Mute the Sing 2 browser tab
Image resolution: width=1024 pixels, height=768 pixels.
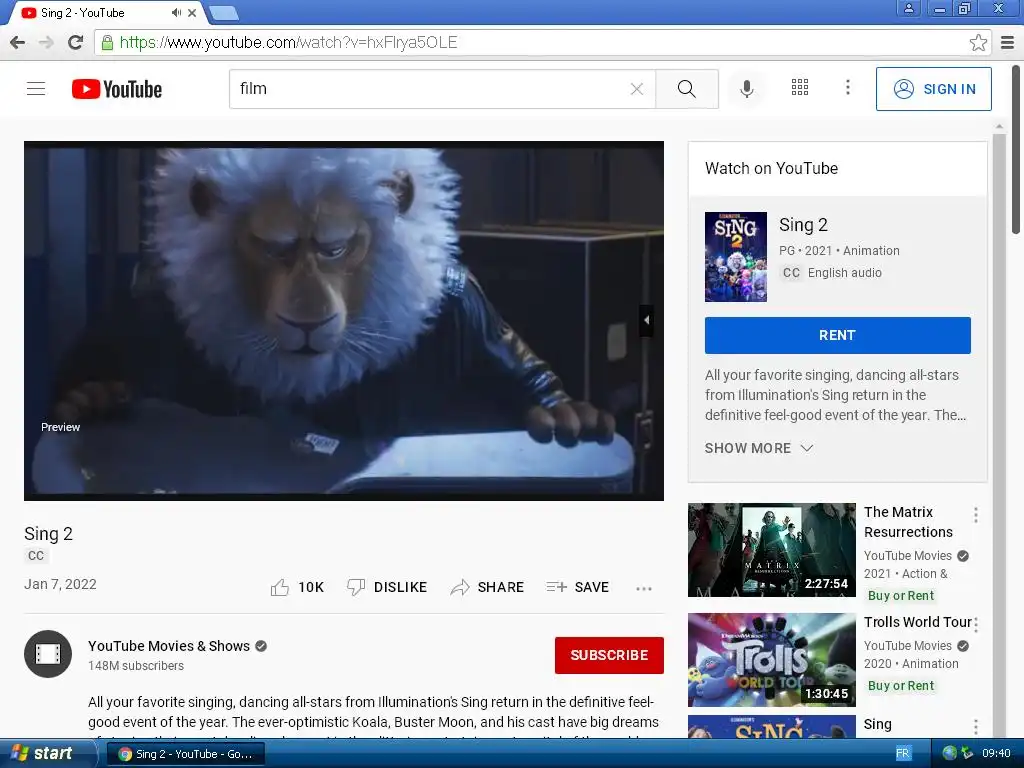point(176,12)
